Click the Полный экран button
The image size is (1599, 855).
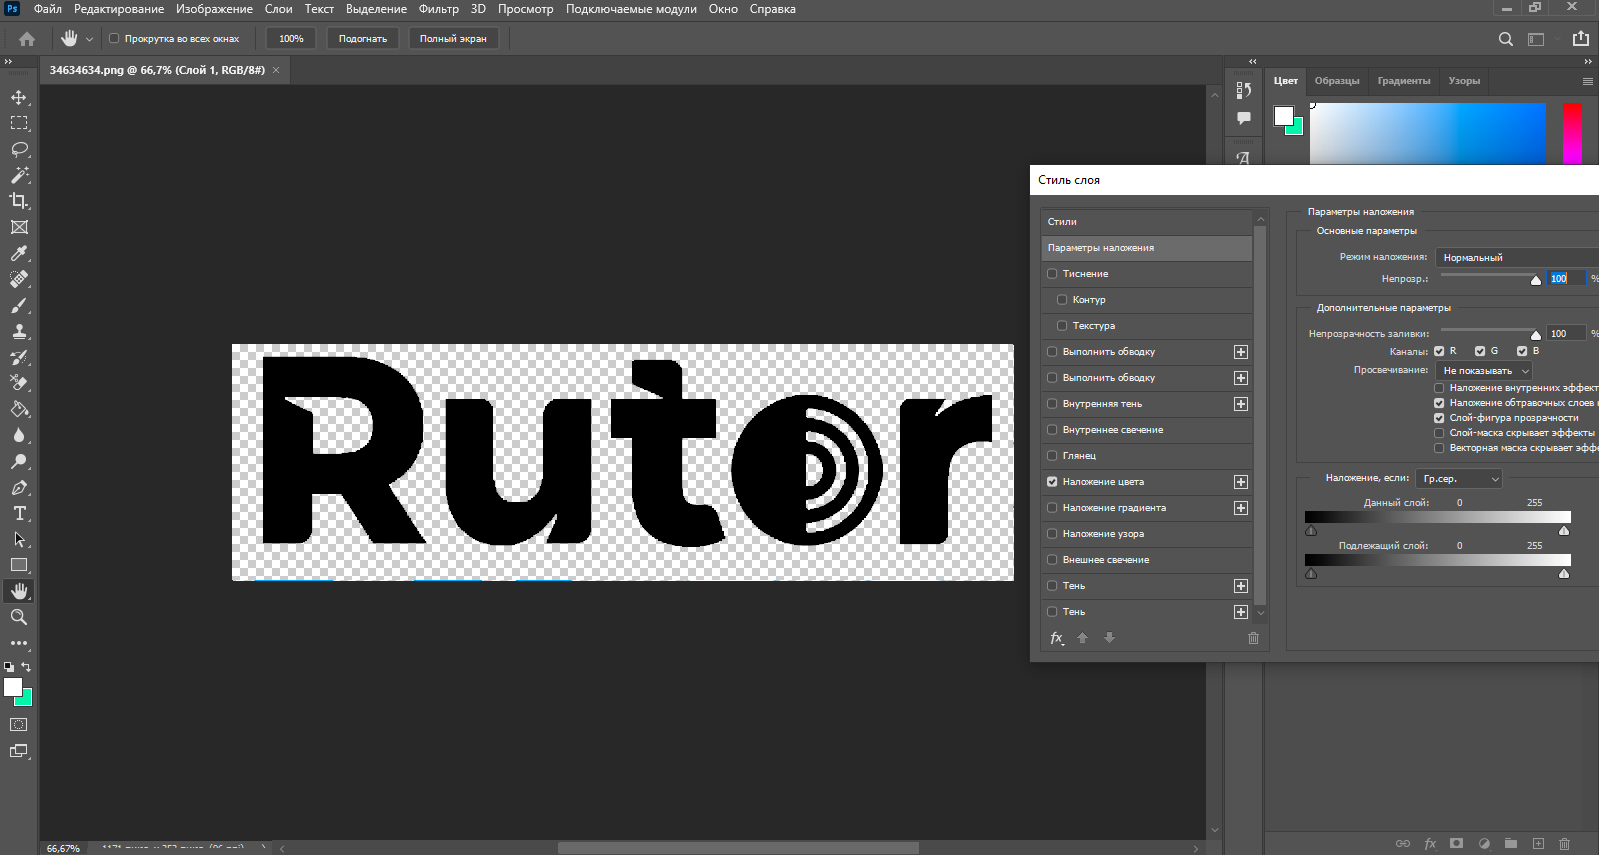pos(453,39)
